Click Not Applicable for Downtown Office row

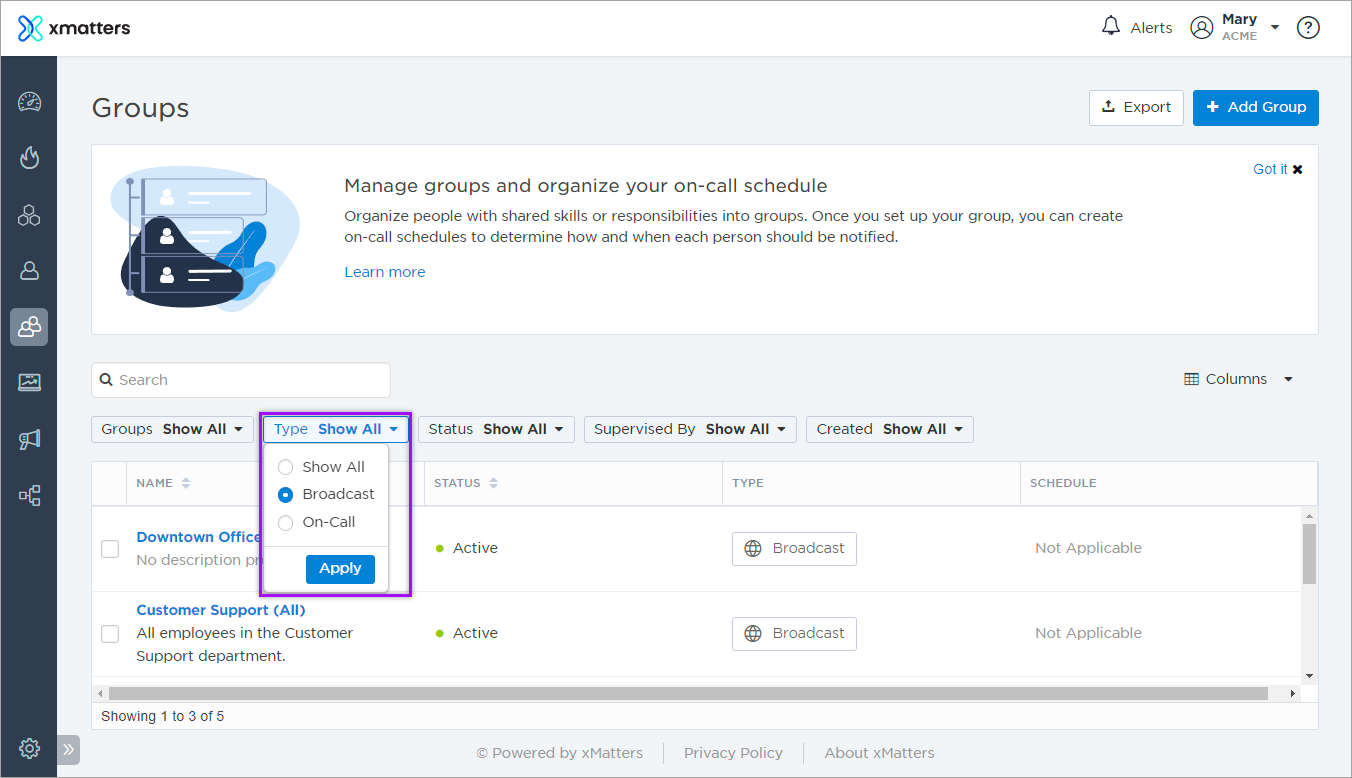(x=1088, y=548)
